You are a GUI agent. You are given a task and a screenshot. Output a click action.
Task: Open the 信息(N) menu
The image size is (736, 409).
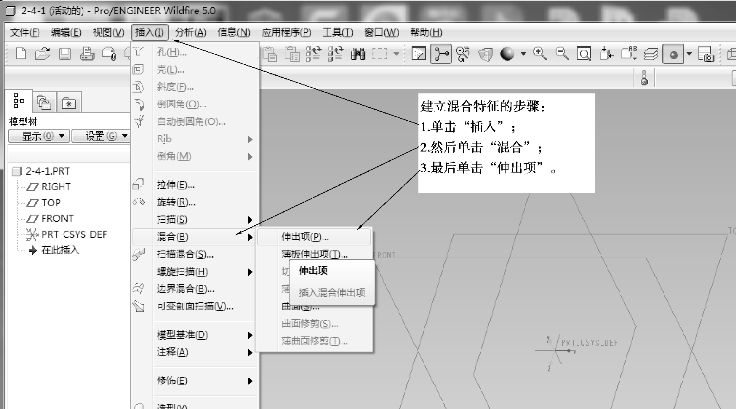pos(233,32)
